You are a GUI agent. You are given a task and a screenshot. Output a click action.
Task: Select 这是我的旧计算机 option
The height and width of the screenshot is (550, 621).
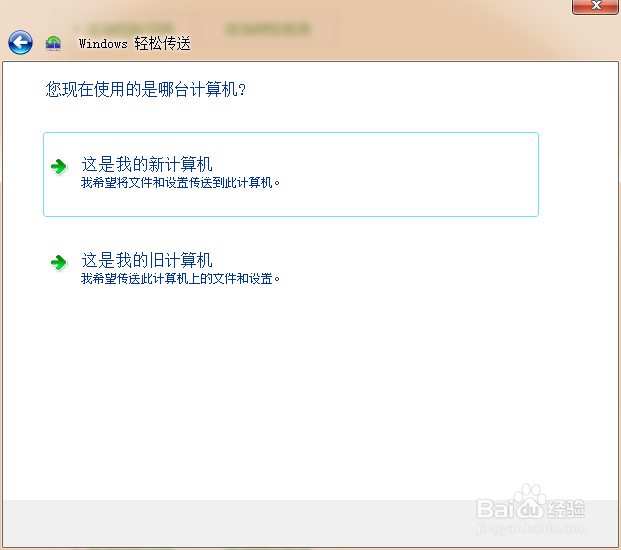pyautogui.click(x=291, y=268)
